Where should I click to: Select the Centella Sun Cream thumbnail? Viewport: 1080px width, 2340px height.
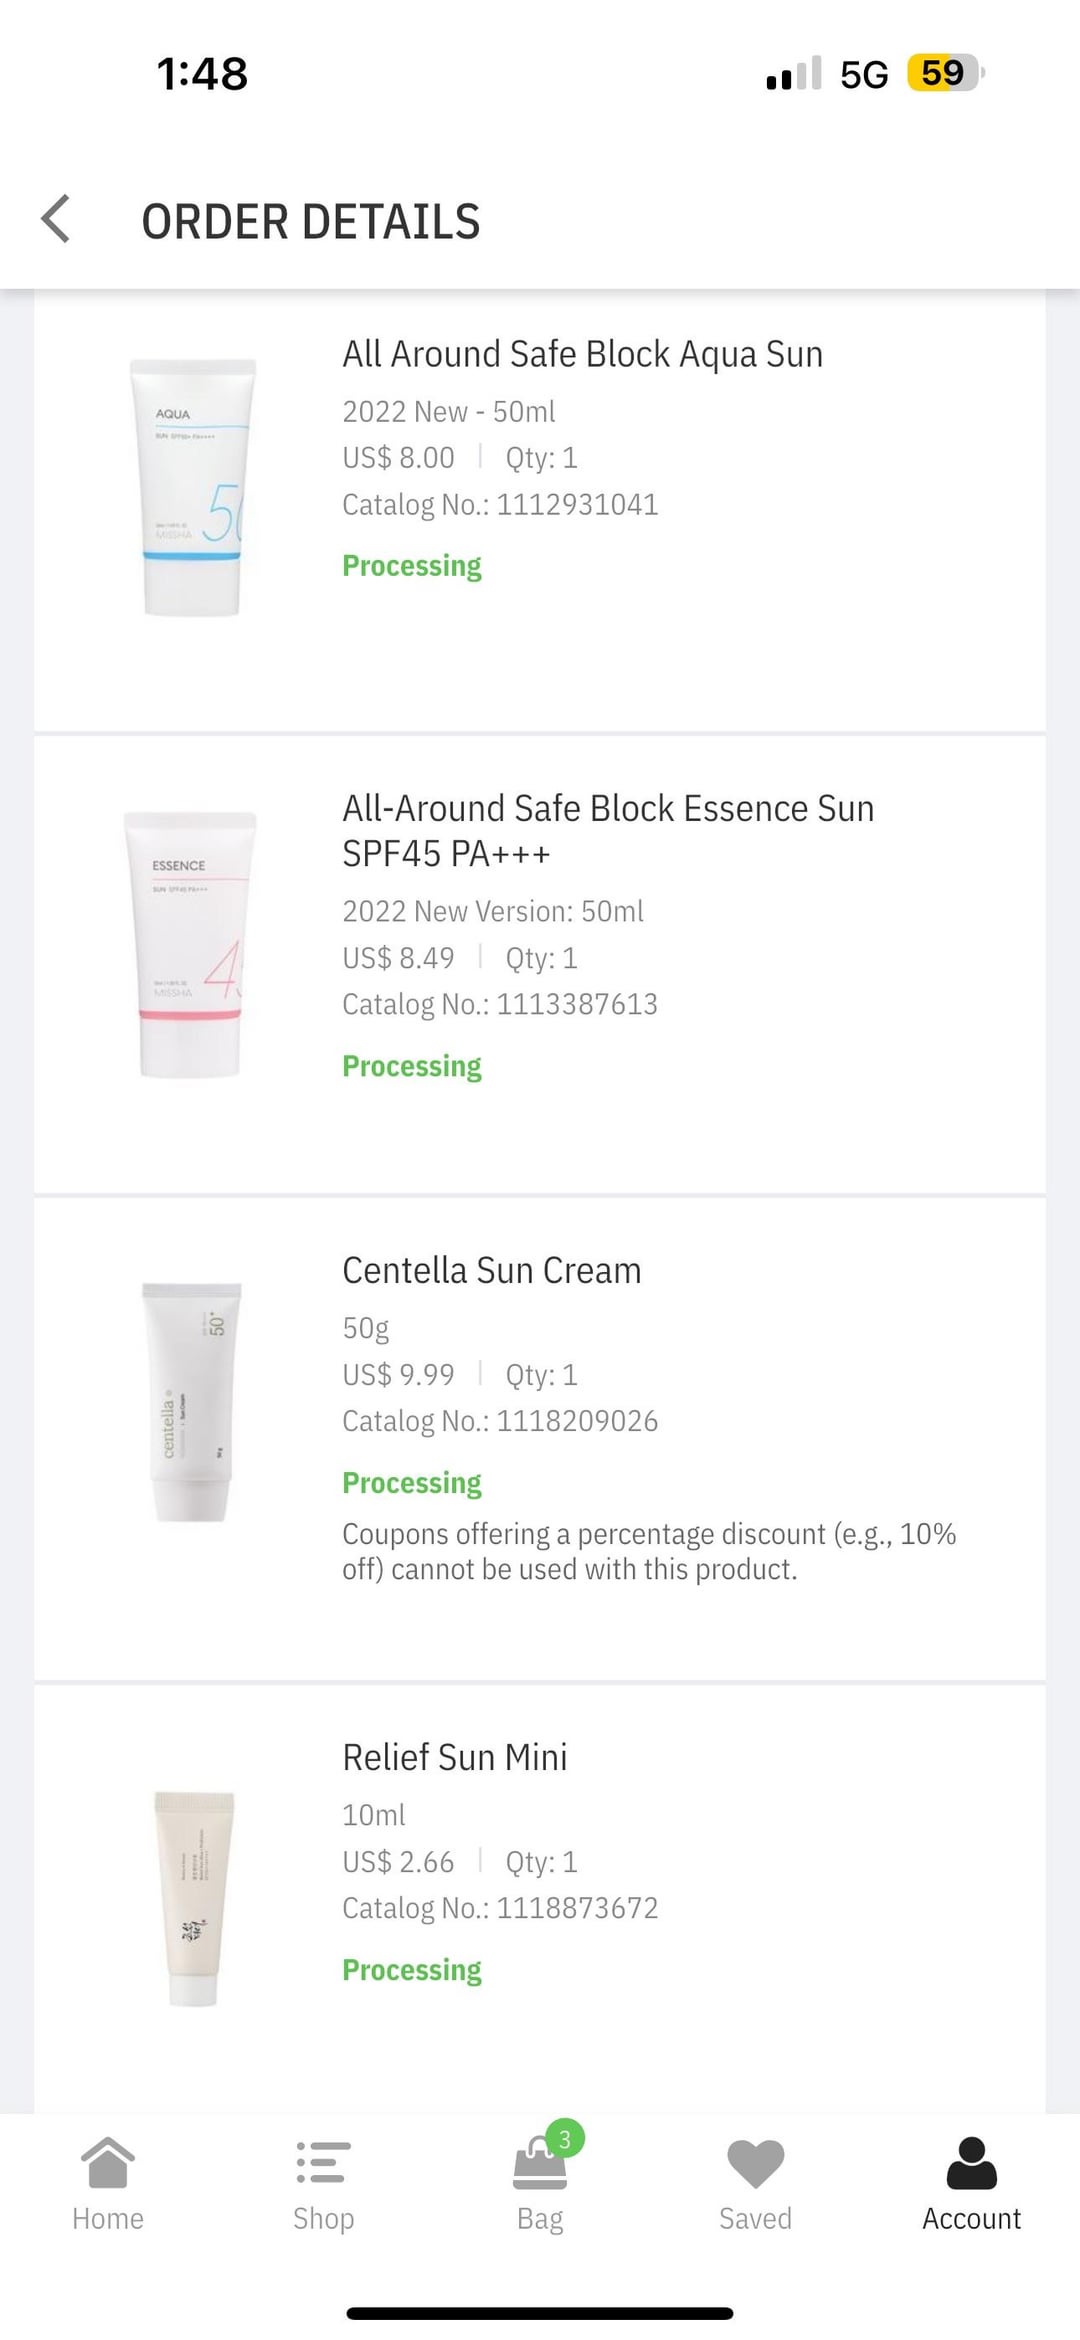pos(192,1402)
